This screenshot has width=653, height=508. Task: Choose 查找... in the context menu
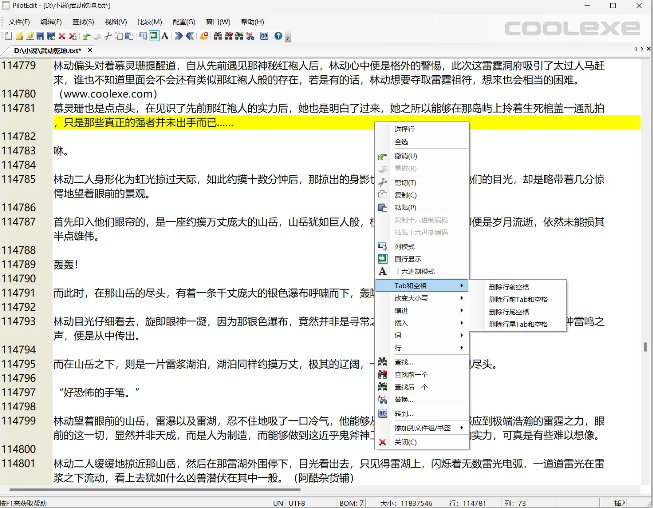[x=422, y=362]
